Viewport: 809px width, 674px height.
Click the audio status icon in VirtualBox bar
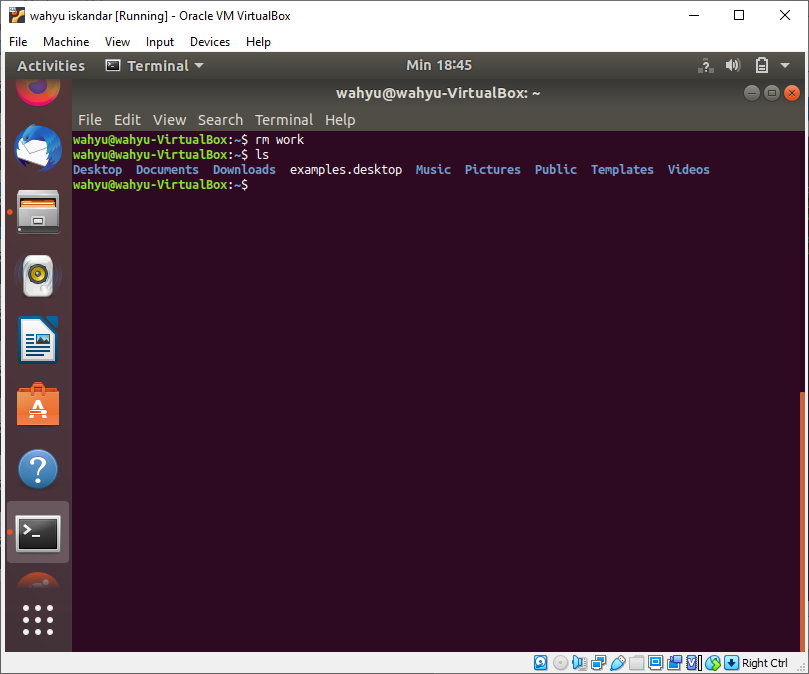pyautogui.click(x=579, y=663)
